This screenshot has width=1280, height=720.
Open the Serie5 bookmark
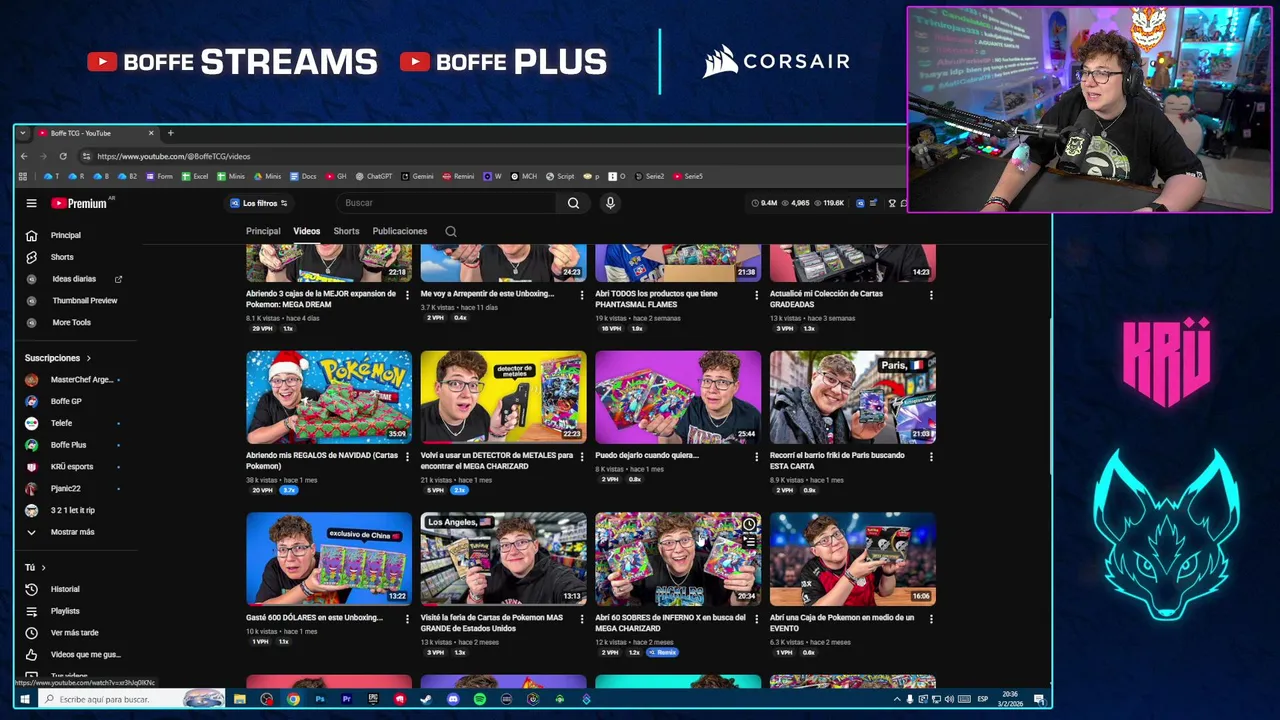(688, 176)
